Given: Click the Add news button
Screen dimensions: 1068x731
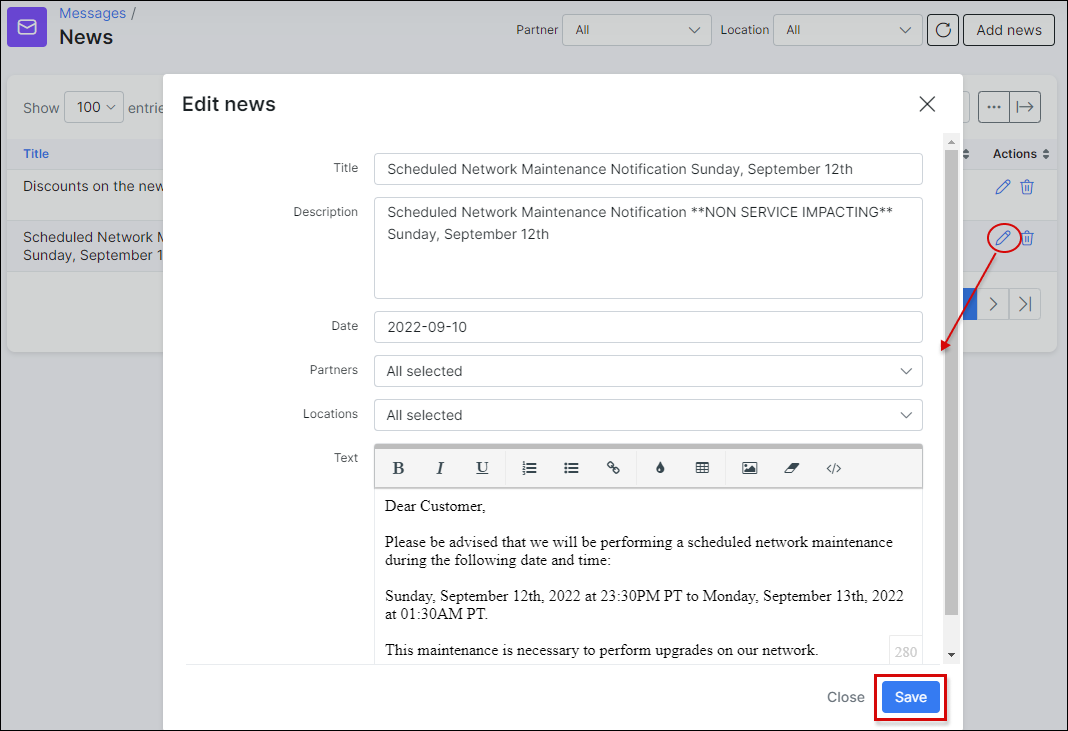Looking at the screenshot, I should click(x=1009, y=30).
